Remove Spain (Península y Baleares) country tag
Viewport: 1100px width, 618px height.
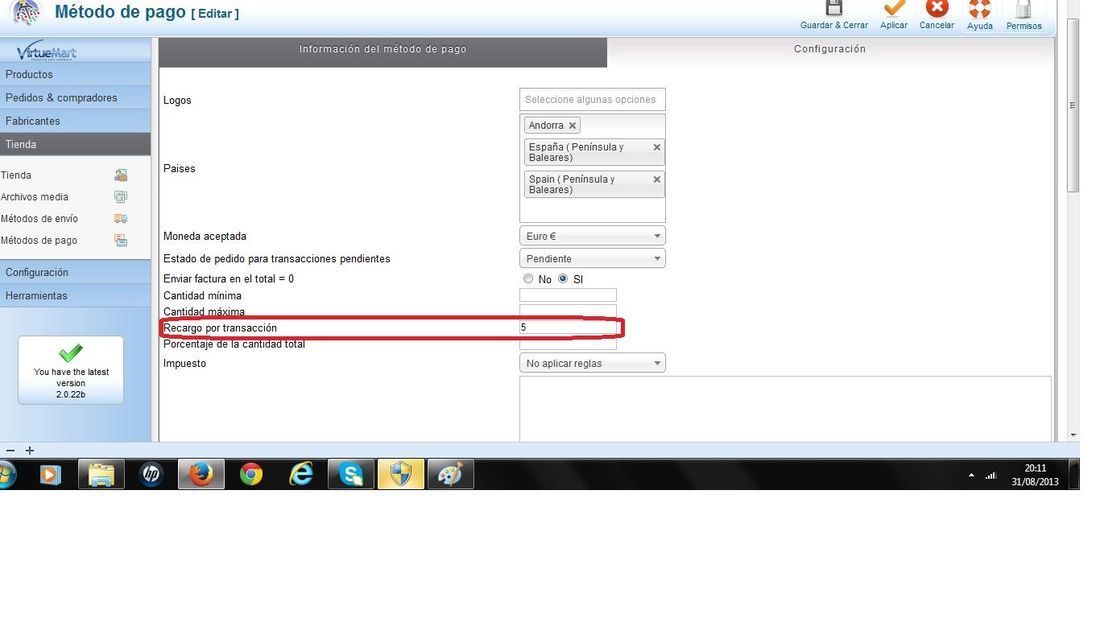[657, 180]
